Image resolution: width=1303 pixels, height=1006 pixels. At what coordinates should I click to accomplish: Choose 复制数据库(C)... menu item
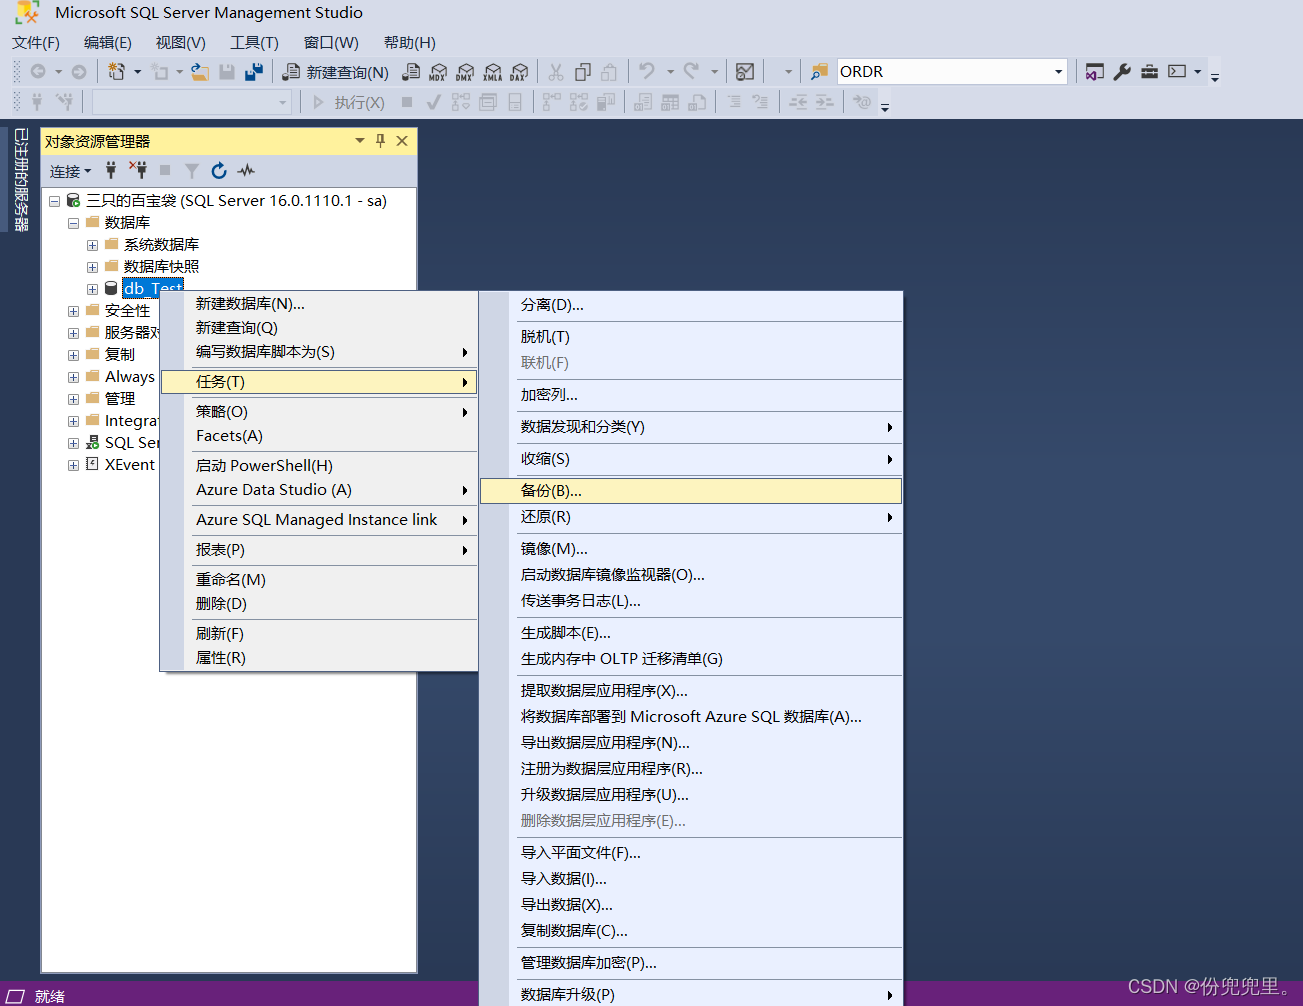click(691, 931)
